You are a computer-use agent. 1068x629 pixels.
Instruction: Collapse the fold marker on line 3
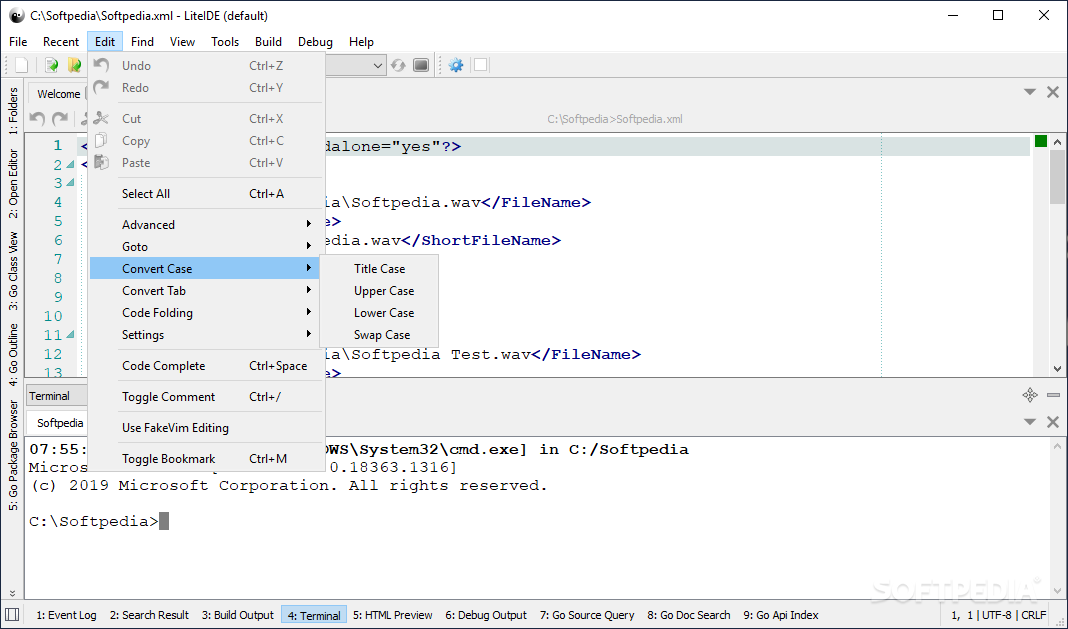click(70, 183)
